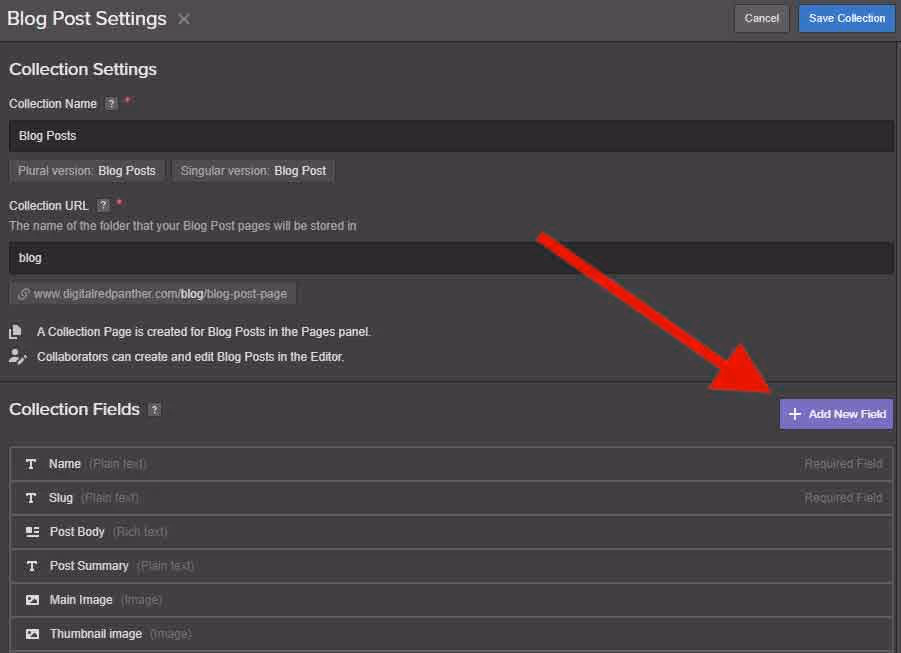Click the link icon before the blog URL preview
Image resolution: width=901 pixels, height=653 pixels.
22,293
